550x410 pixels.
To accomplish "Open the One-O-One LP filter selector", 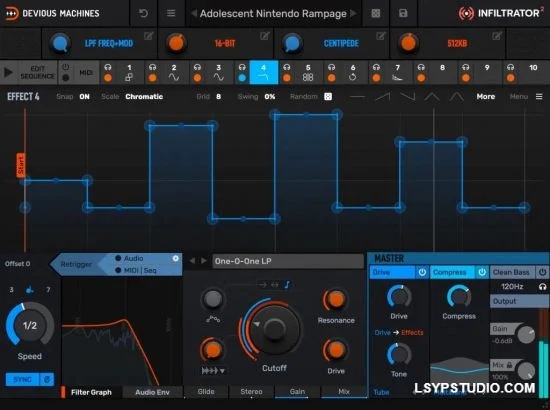I will [288, 261].
